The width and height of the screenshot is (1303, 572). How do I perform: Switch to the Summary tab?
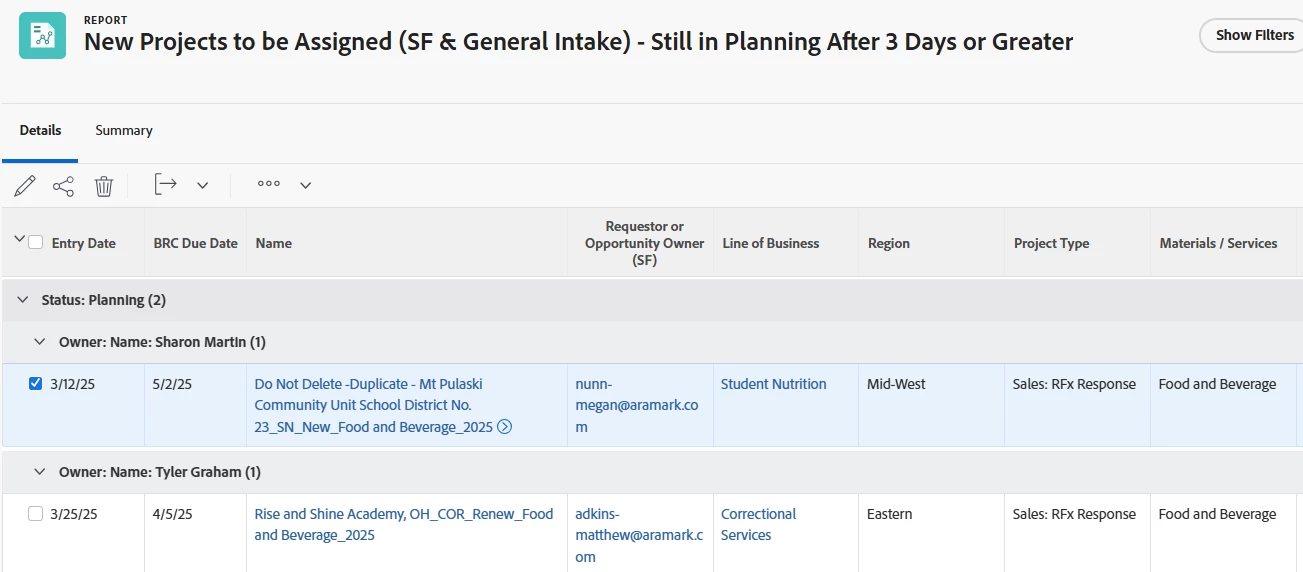[124, 131]
